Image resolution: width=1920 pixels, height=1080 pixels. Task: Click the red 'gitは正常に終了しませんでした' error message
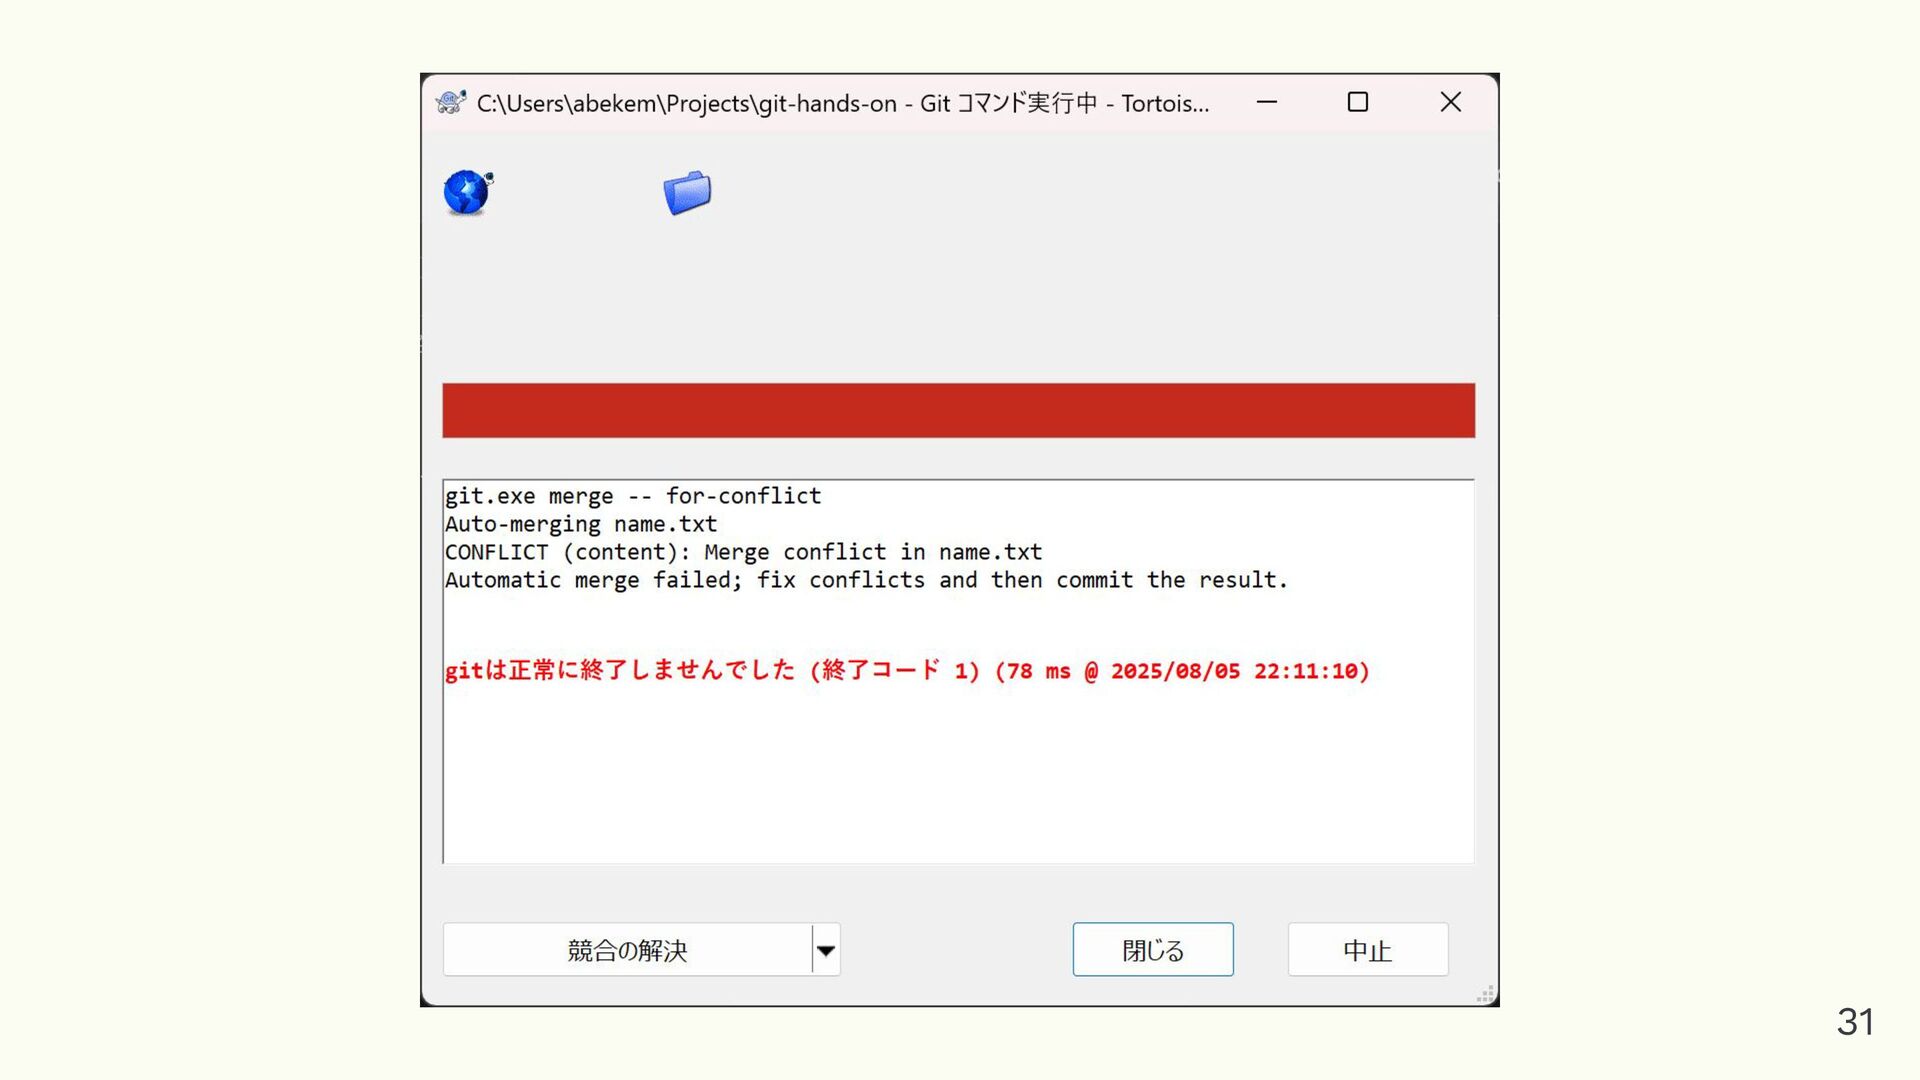point(907,670)
